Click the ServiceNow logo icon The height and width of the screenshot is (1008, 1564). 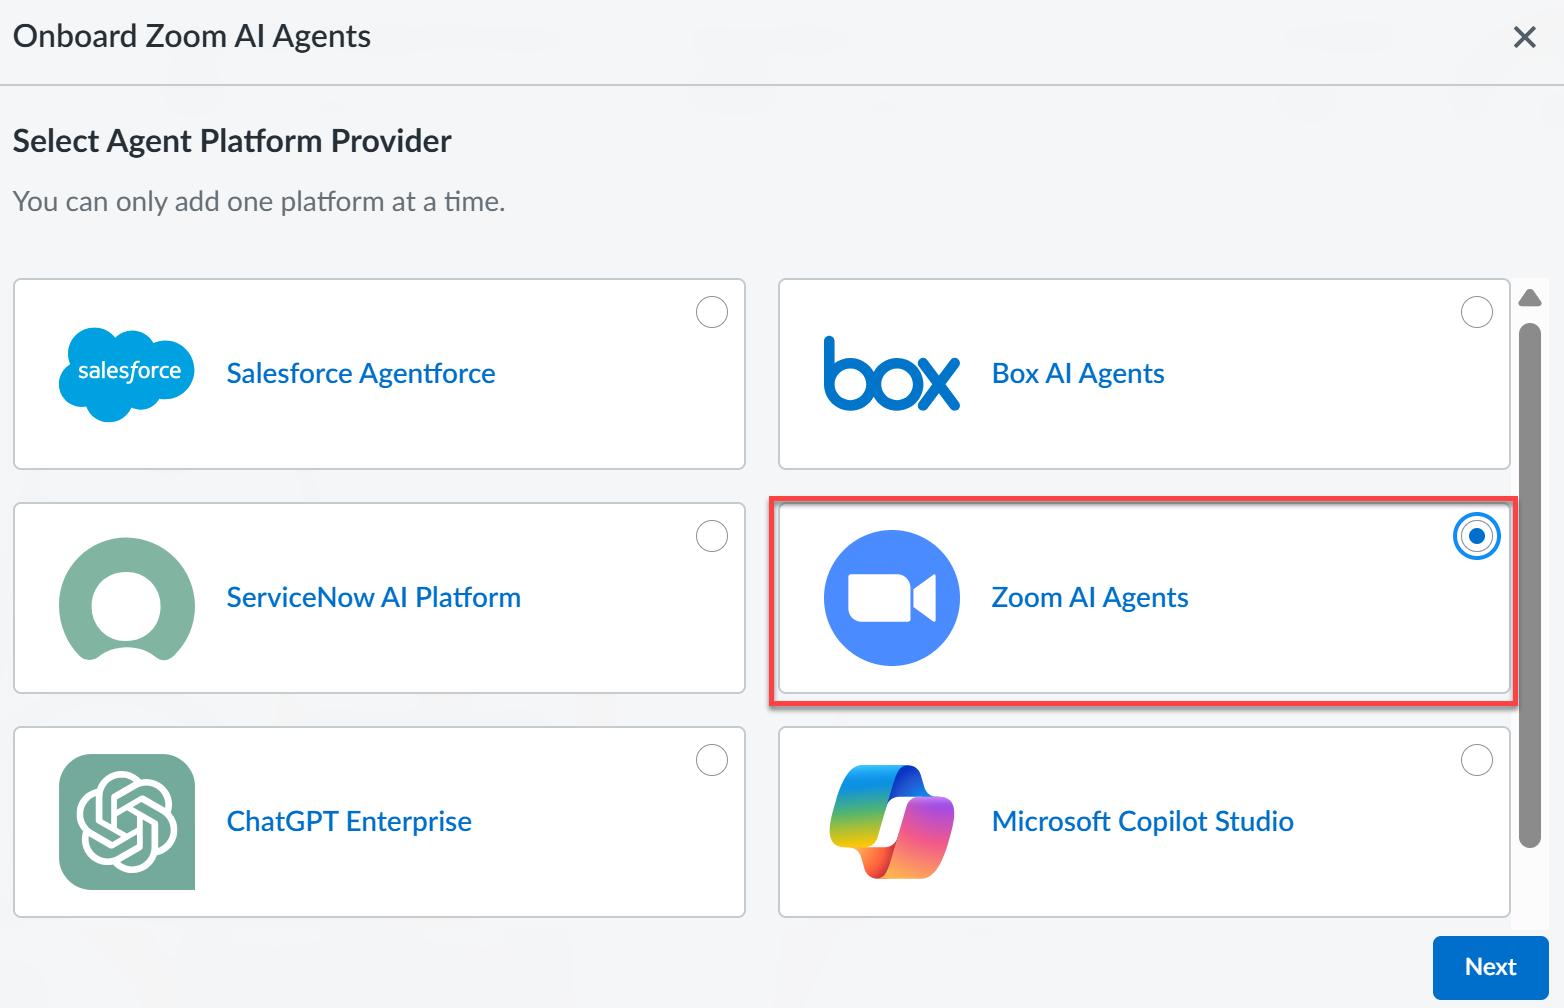(x=127, y=598)
